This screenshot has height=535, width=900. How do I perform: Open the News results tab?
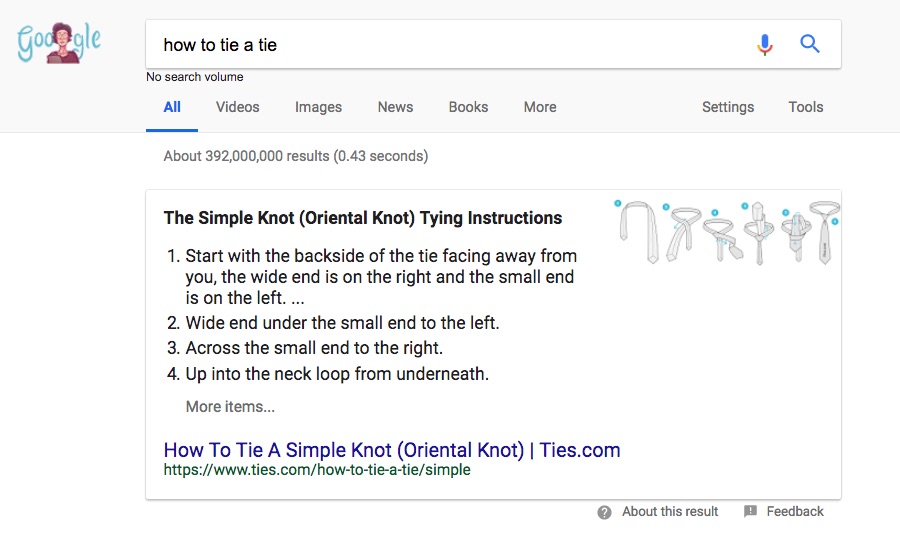point(395,107)
